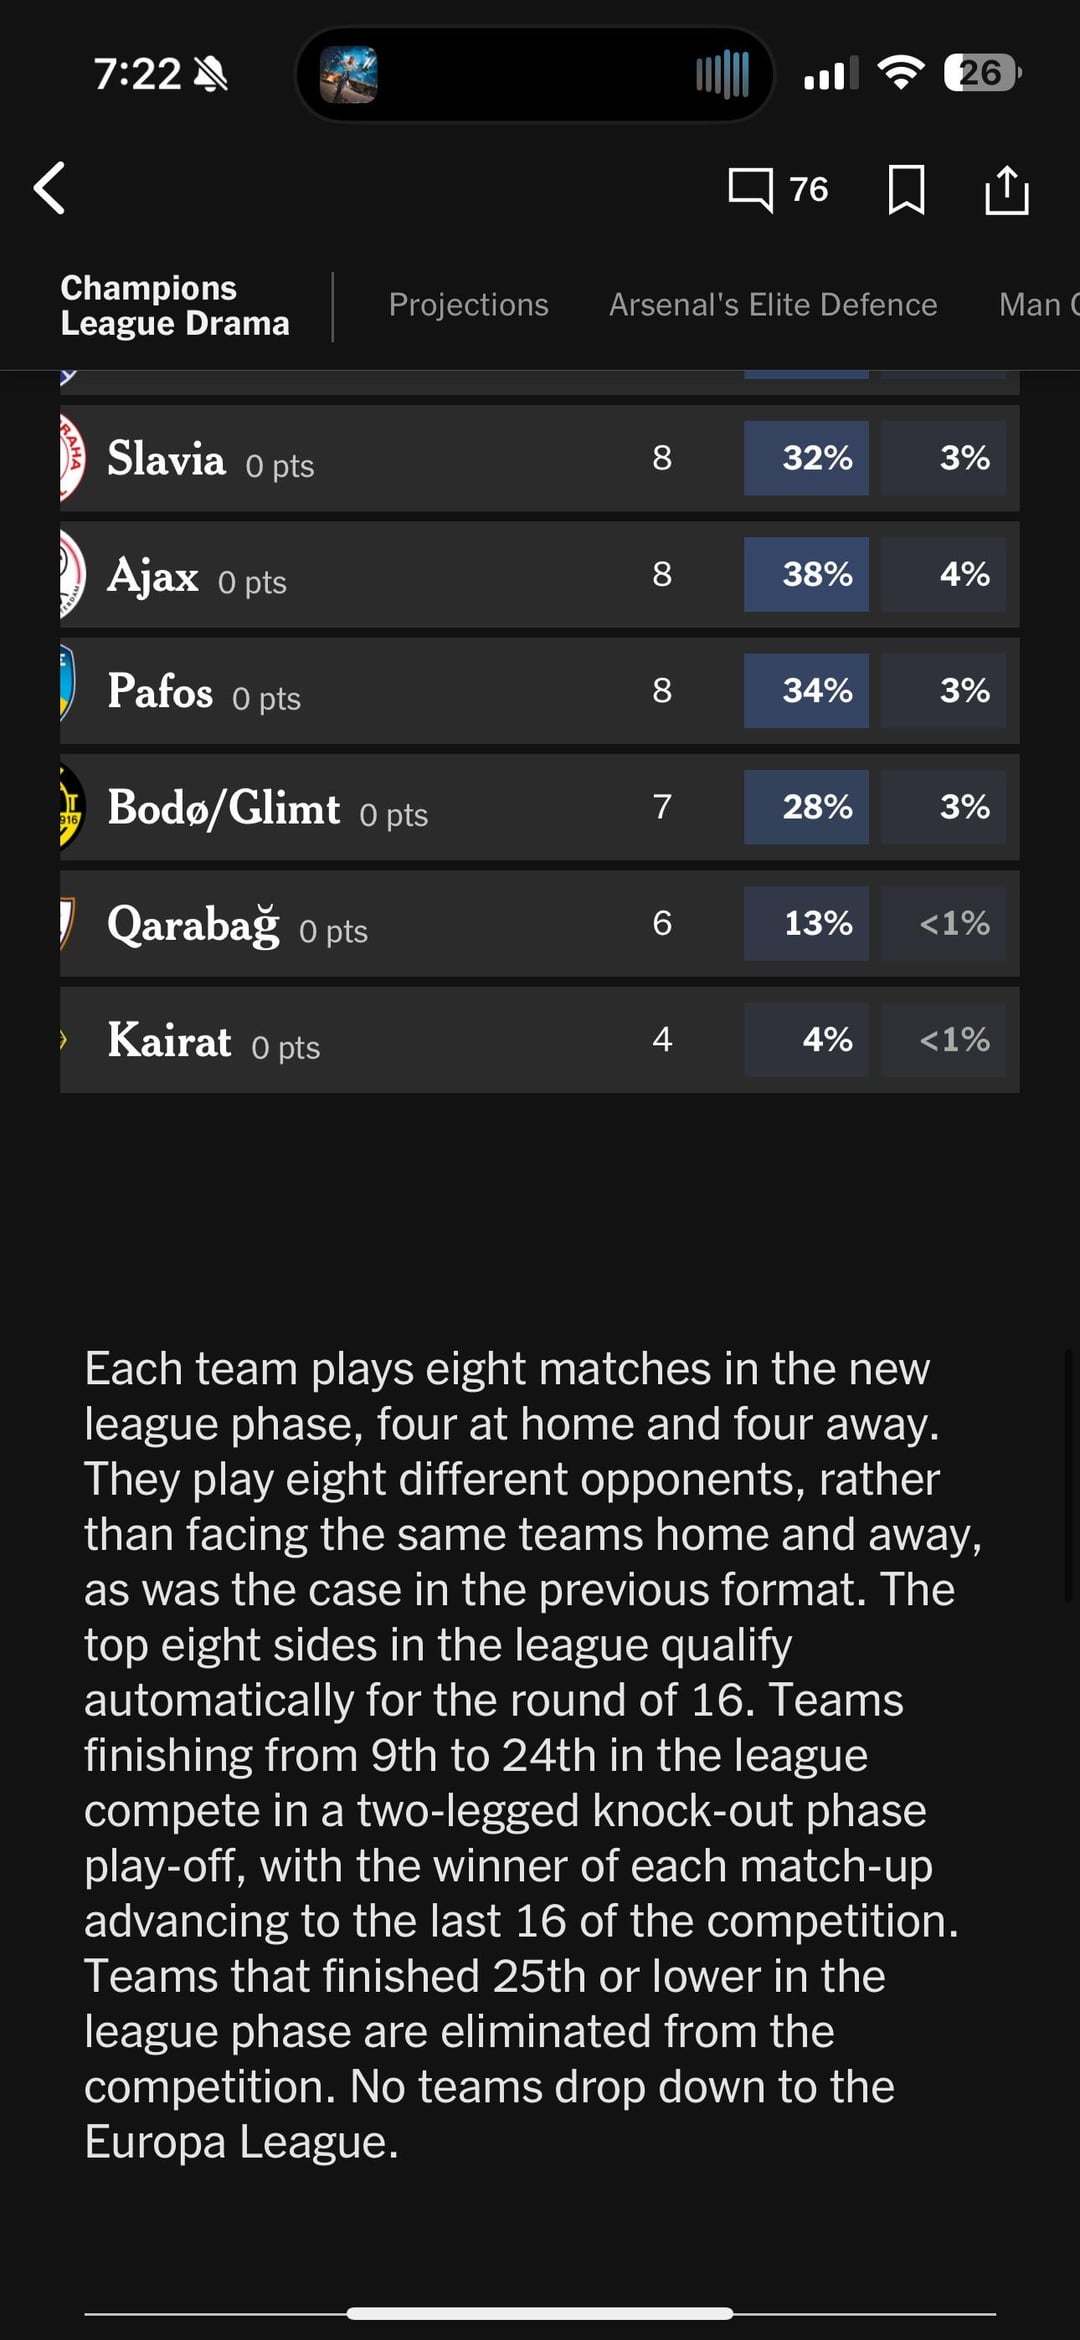Open the comments bubble icon
Viewport: 1080px width, 2340px height.
750,189
